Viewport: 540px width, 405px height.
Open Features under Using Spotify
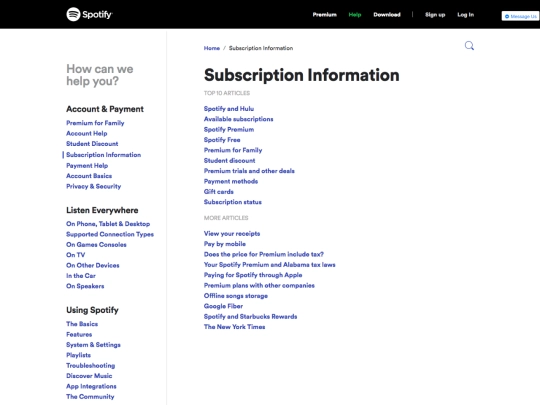tap(79, 334)
